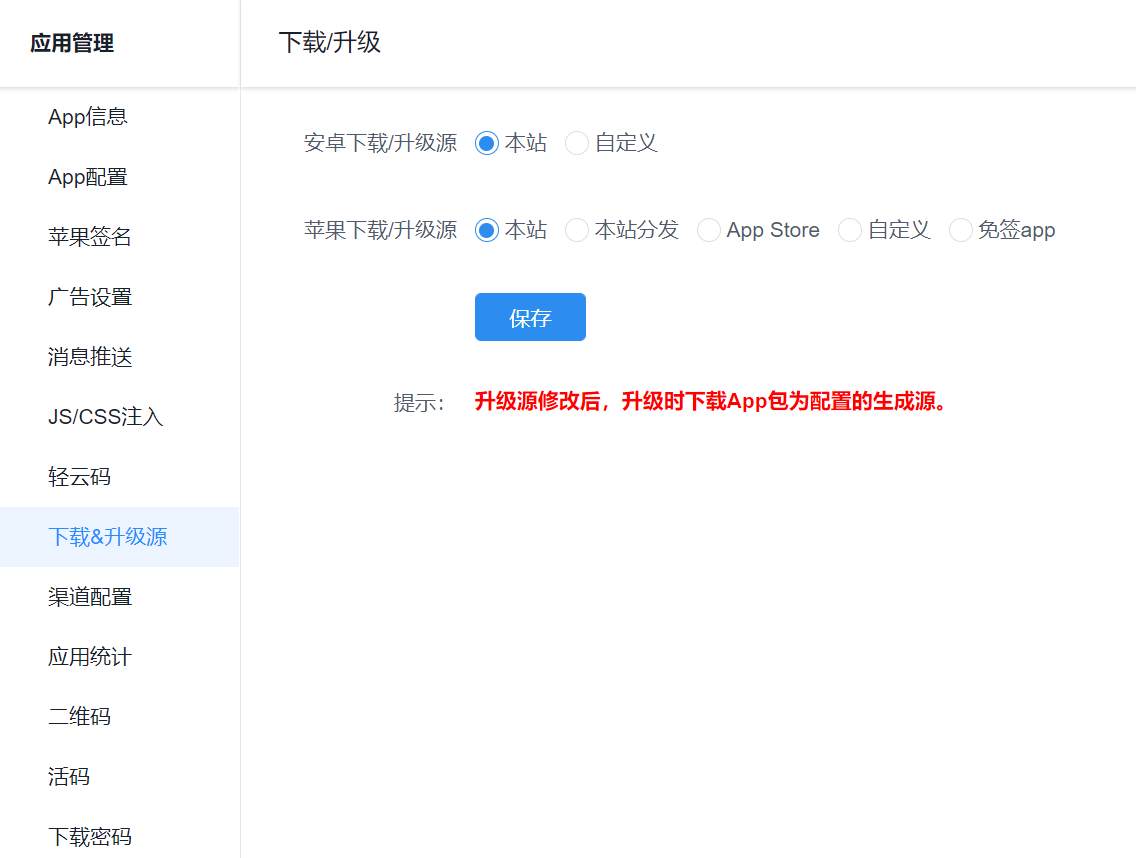Select 本站 for 安卓下载/升级源
Screen dimensions: 1136x858
pyautogui.click(x=487, y=144)
